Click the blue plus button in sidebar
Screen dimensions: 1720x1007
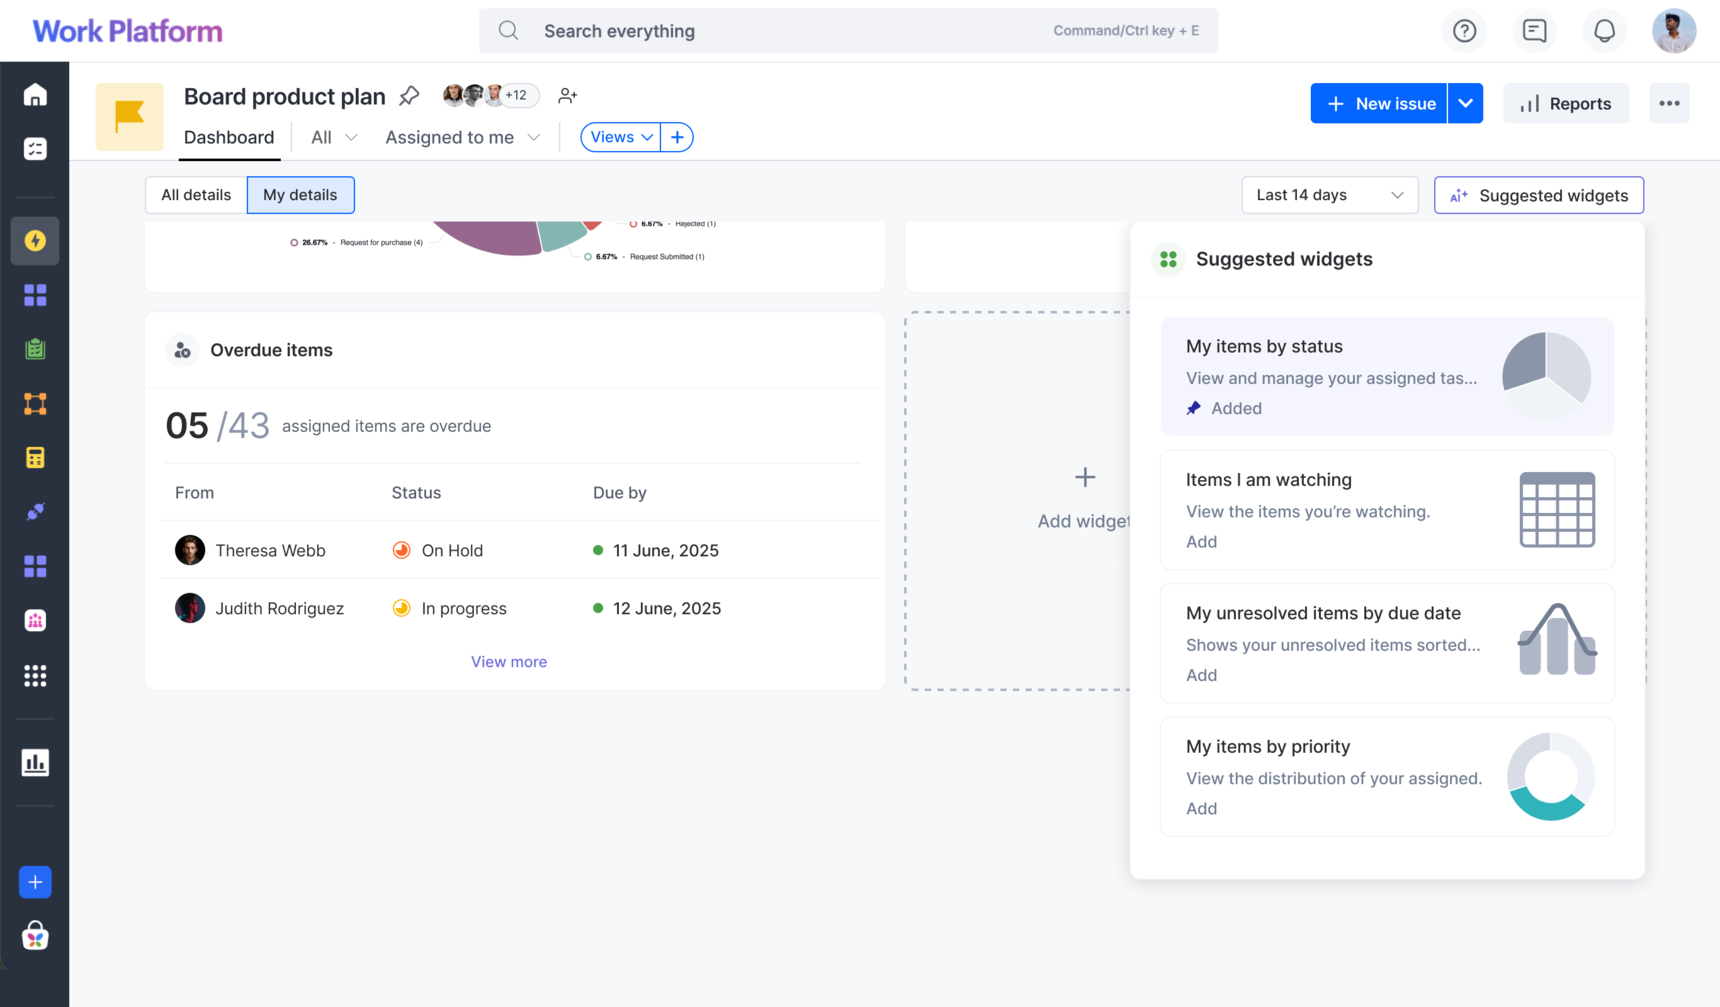pos(35,882)
